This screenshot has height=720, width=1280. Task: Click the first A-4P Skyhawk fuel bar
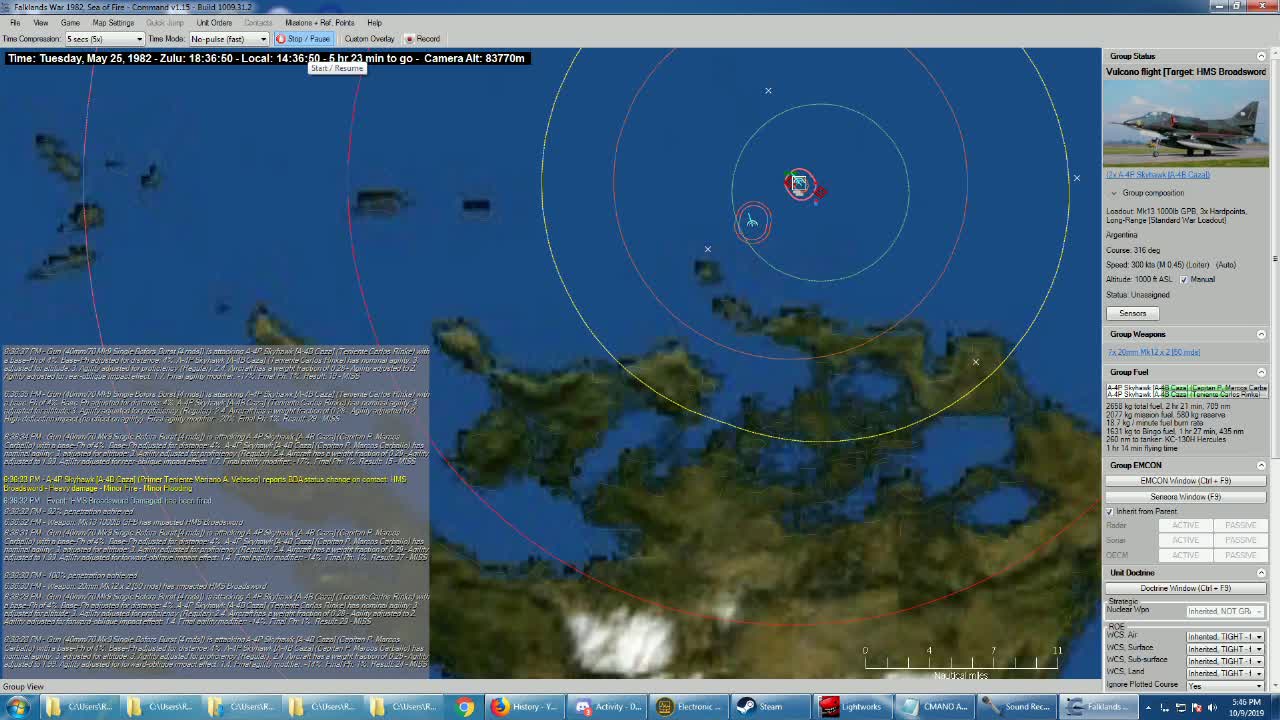pyautogui.click(x=1186, y=388)
